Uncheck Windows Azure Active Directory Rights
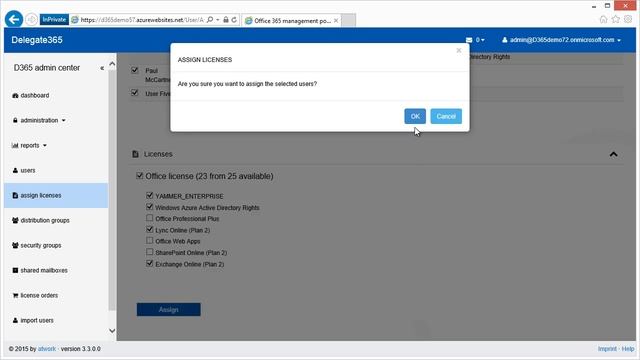This screenshot has width=640, height=360. [149, 207]
